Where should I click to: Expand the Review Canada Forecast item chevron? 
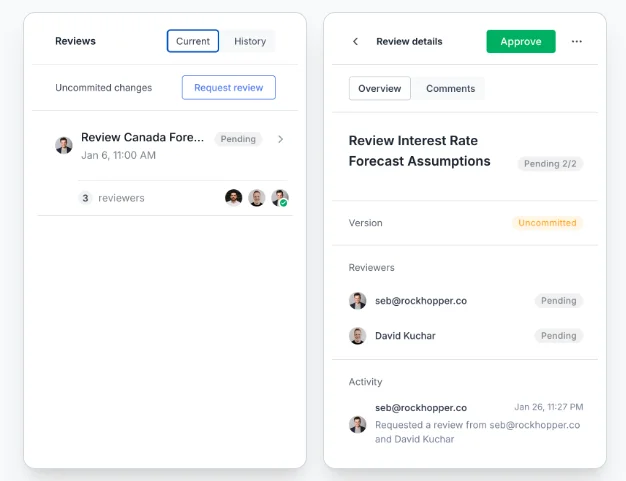280,139
